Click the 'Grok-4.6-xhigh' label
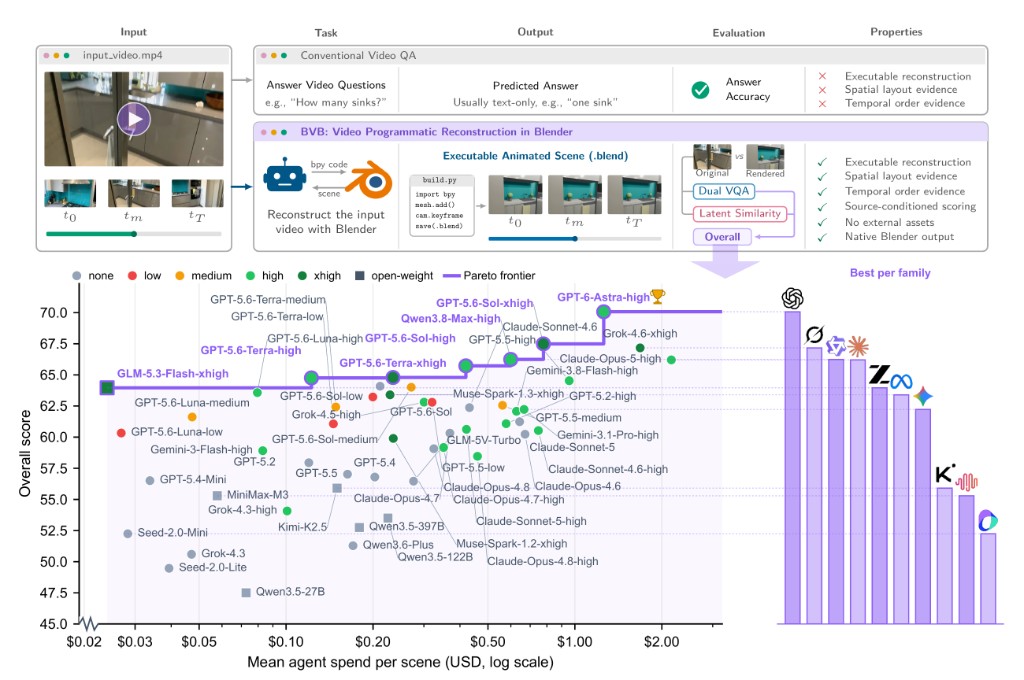1024x680 pixels. [x=640, y=333]
